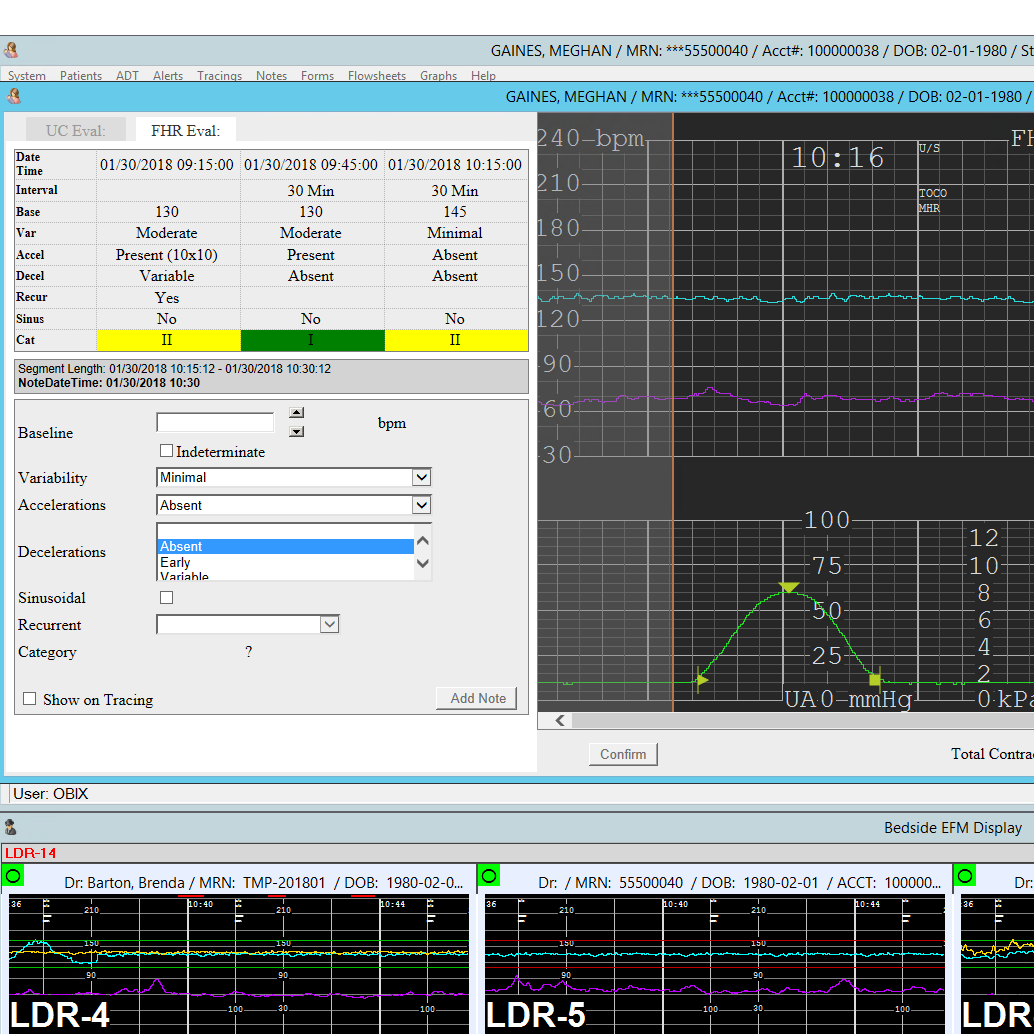Image resolution: width=1034 pixels, height=1034 pixels.
Task: Enable the Show on Tracing checkbox
Action: [x=29, y=699]
